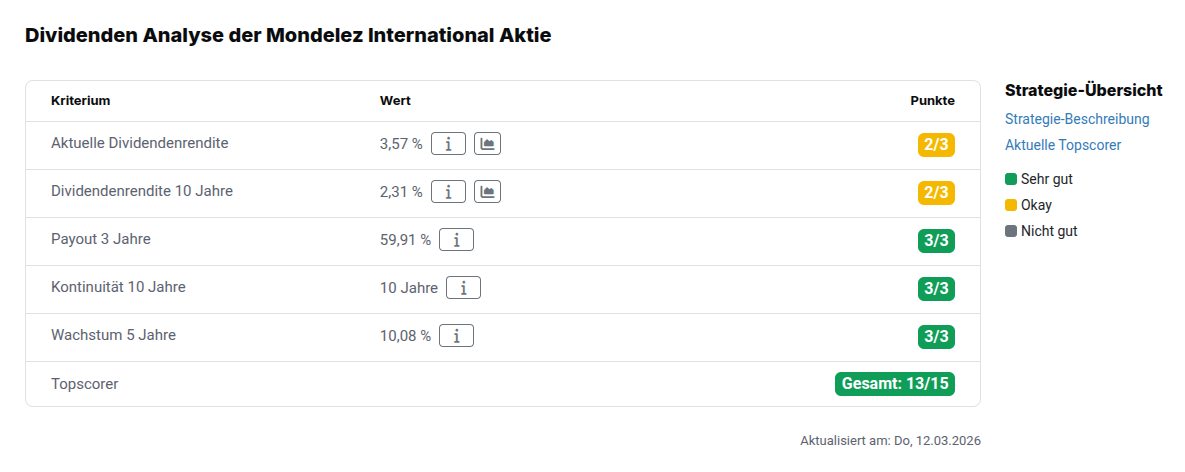
Task: Click info icon beside Wachstum 5 Jahre
Action: [456, 336]
